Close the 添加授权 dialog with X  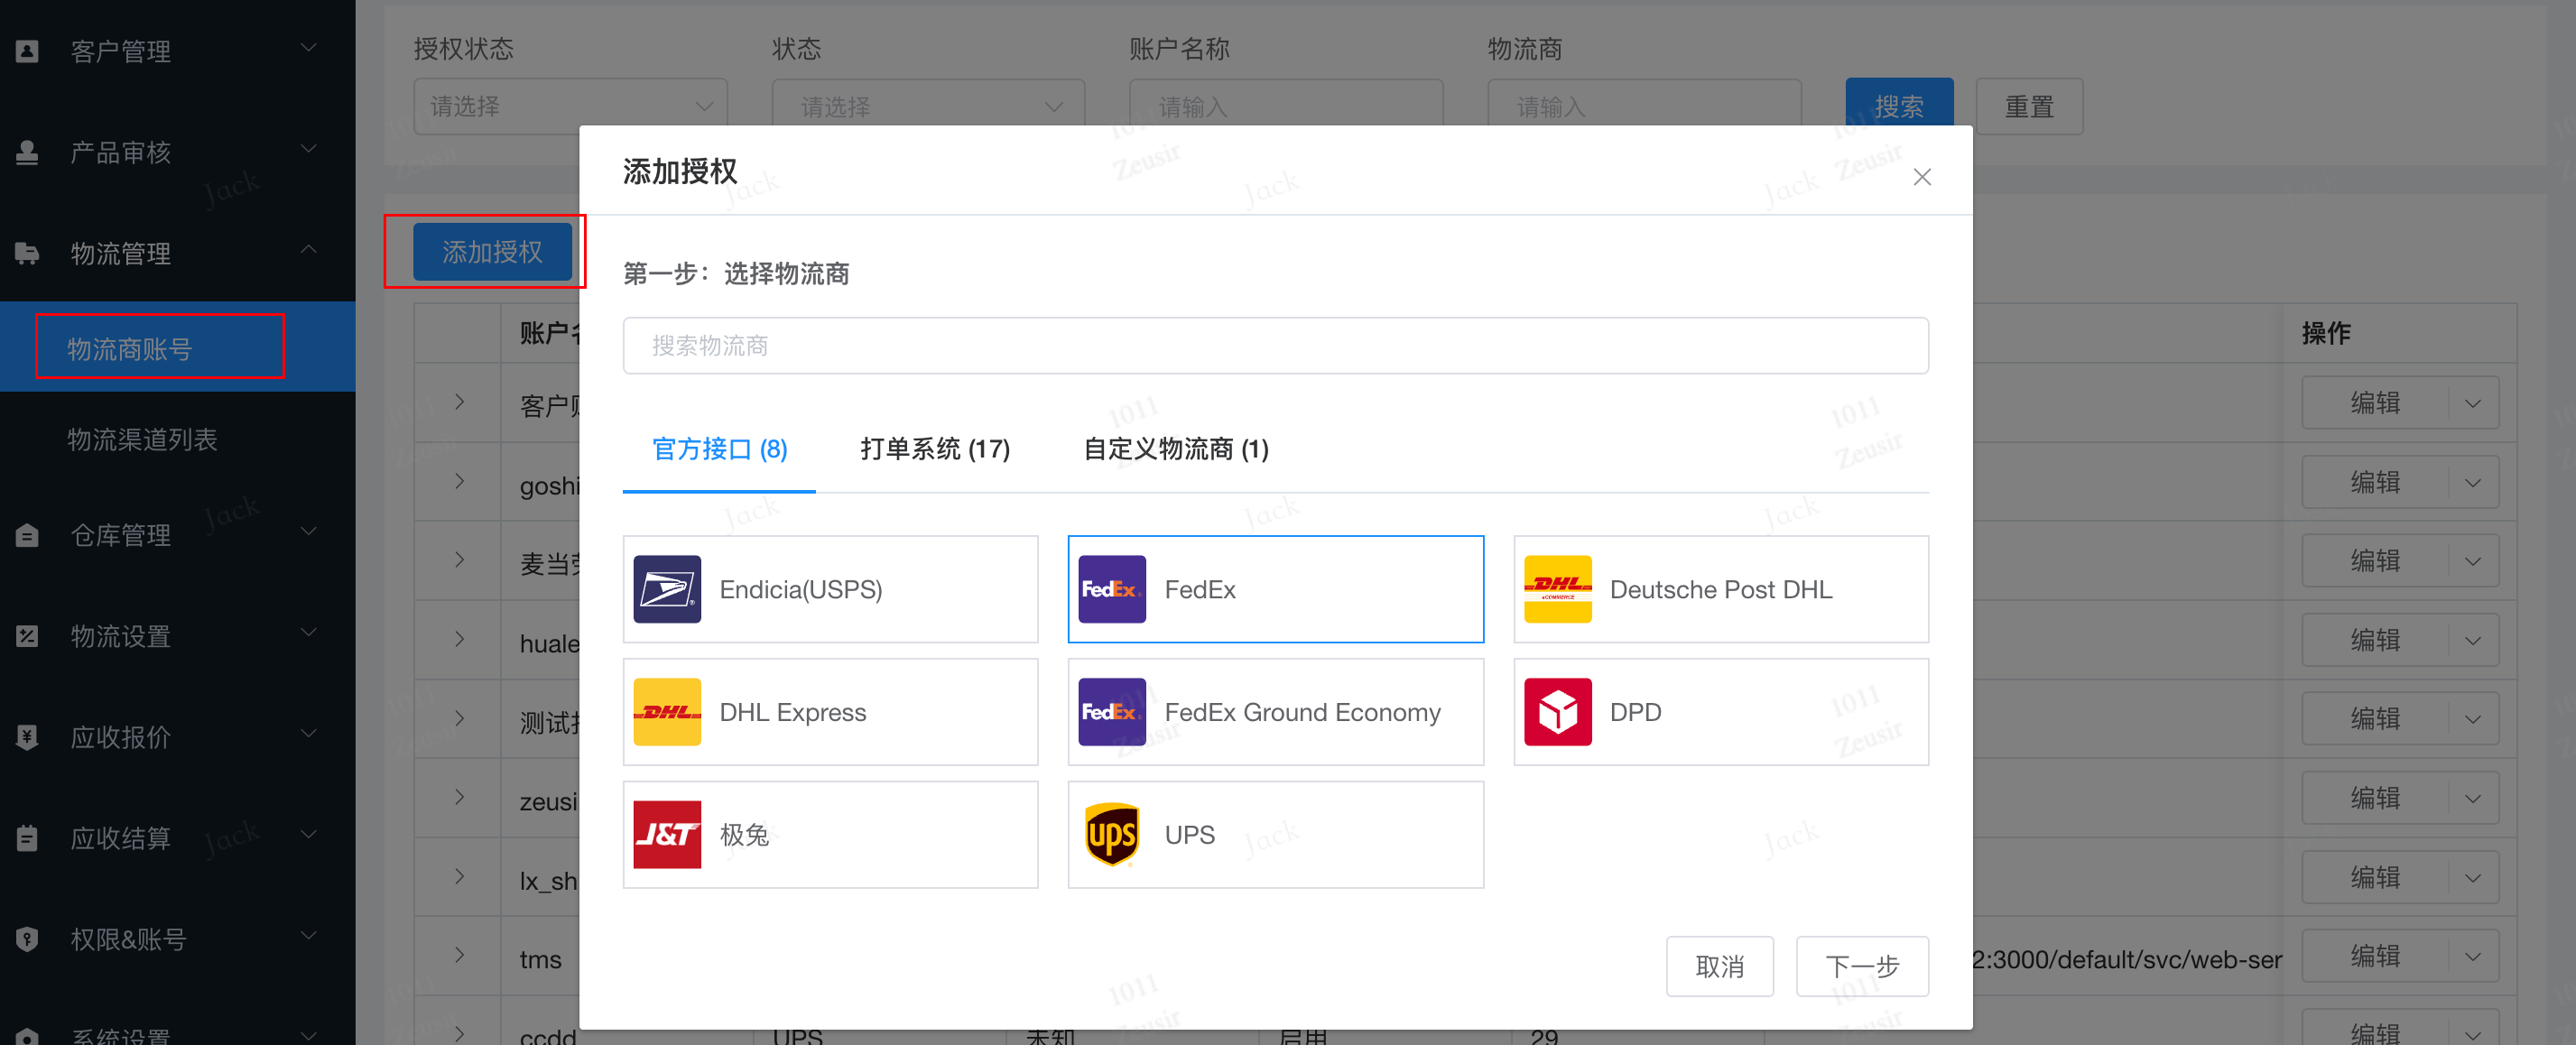pos(1922,177)
